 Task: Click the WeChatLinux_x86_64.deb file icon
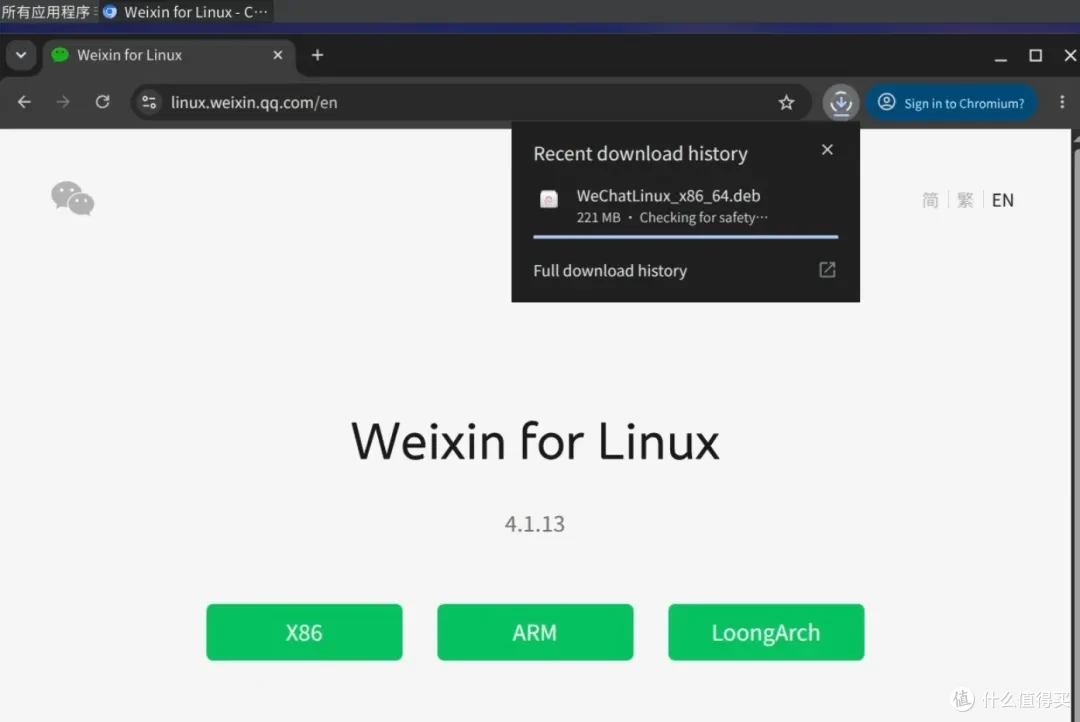(x=549, y=200)
